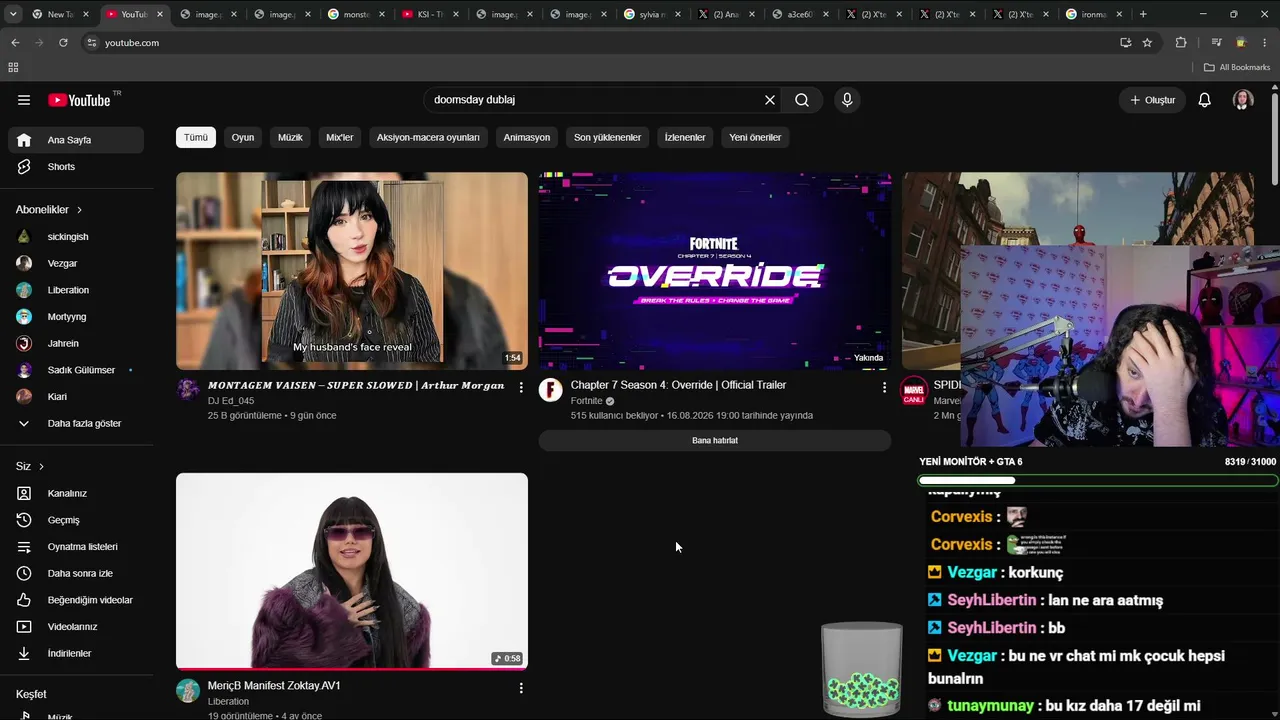This screenshot has width=1280, height=720.
Task: Open channel avatar beside MericB Manifest video
Action: coord(188,691)
